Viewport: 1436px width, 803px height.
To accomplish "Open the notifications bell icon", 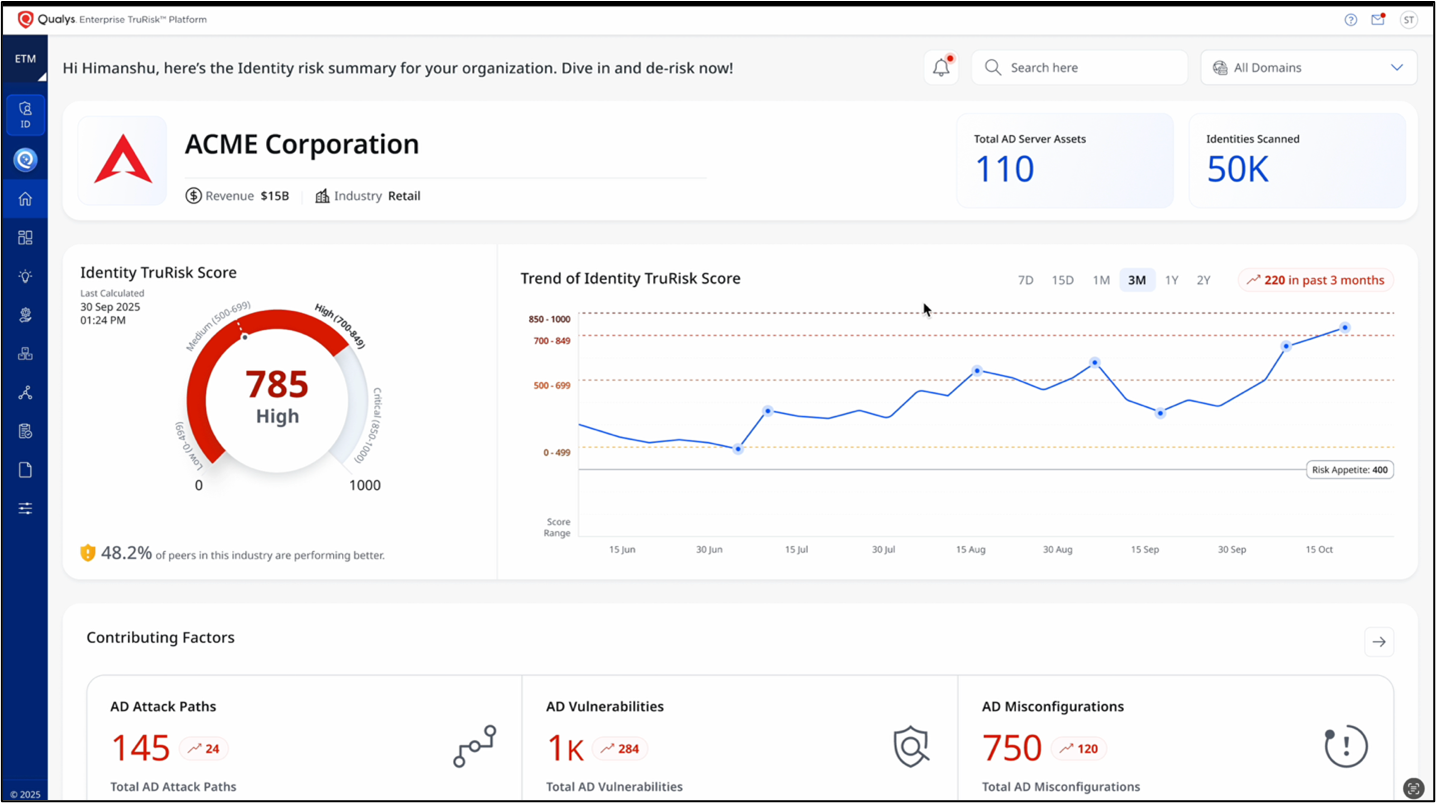I will pos(941,68).
